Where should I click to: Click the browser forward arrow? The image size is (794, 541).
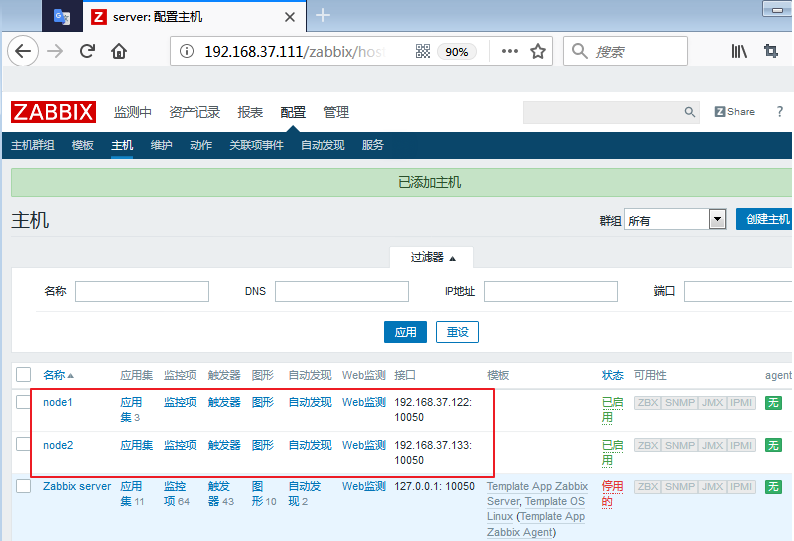55,51
